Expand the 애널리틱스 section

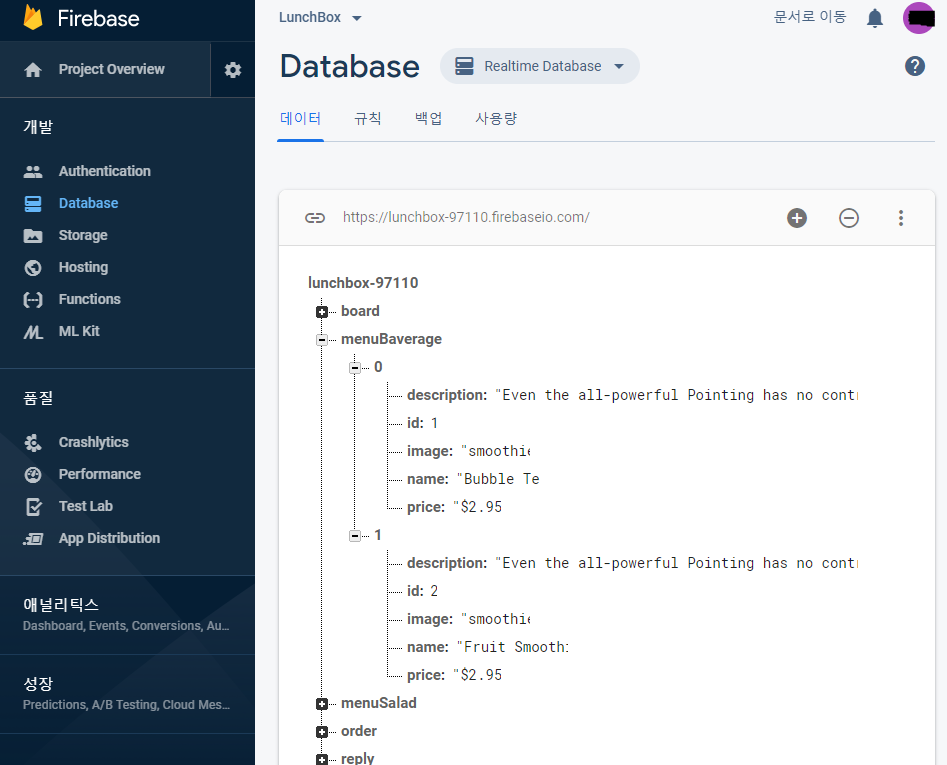pyautogui.click(x=127, y=615)
